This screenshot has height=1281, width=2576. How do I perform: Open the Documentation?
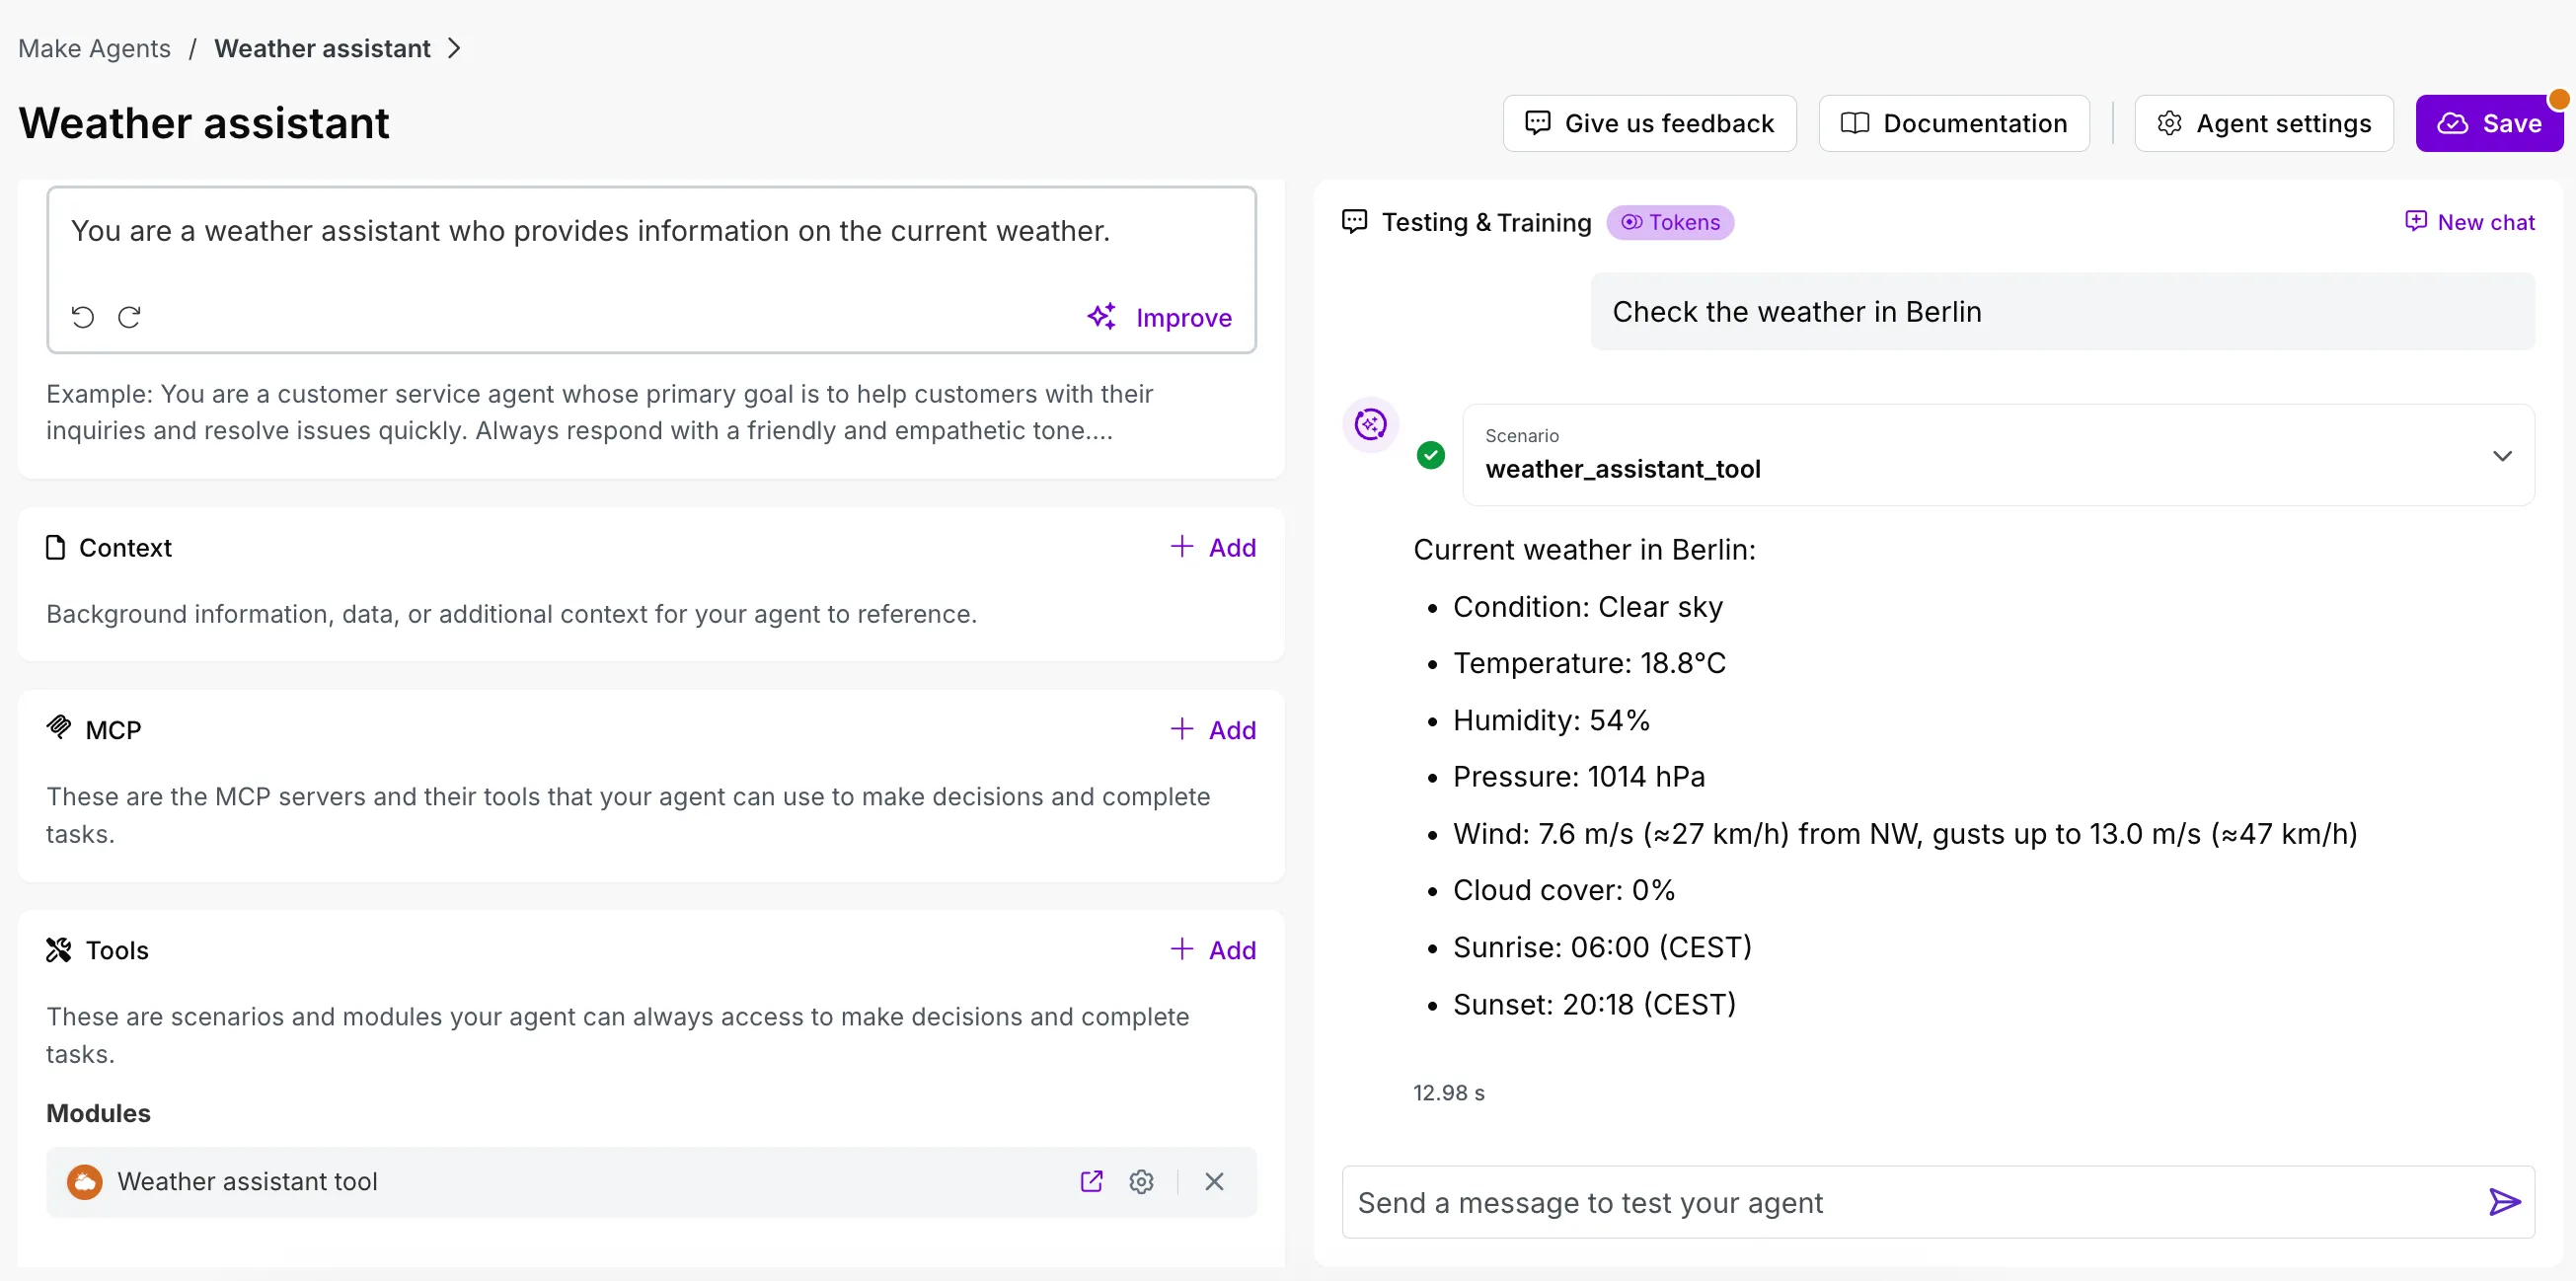pos(1953,123)
